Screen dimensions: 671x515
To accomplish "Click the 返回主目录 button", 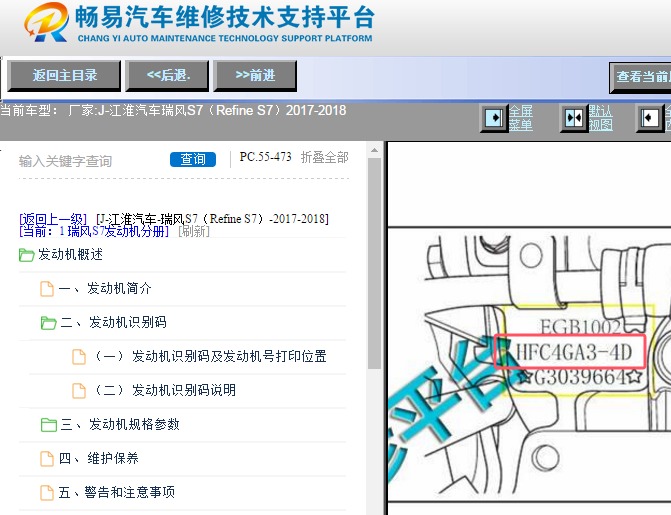I will coord(64,75).
